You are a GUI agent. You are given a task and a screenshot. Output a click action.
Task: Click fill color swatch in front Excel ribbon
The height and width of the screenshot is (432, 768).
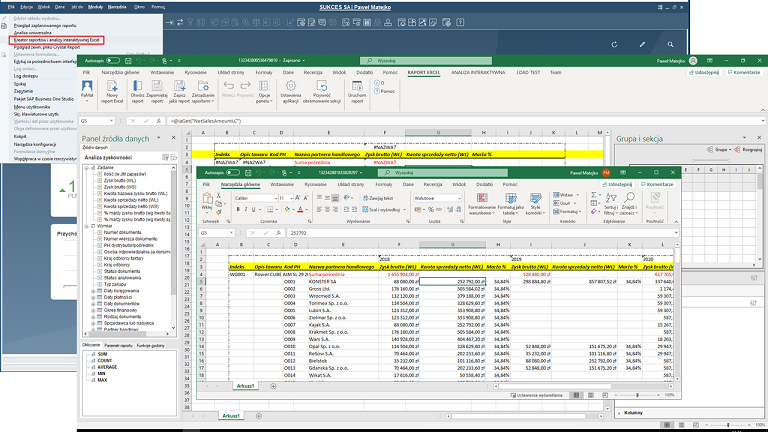tap(287, 210)
